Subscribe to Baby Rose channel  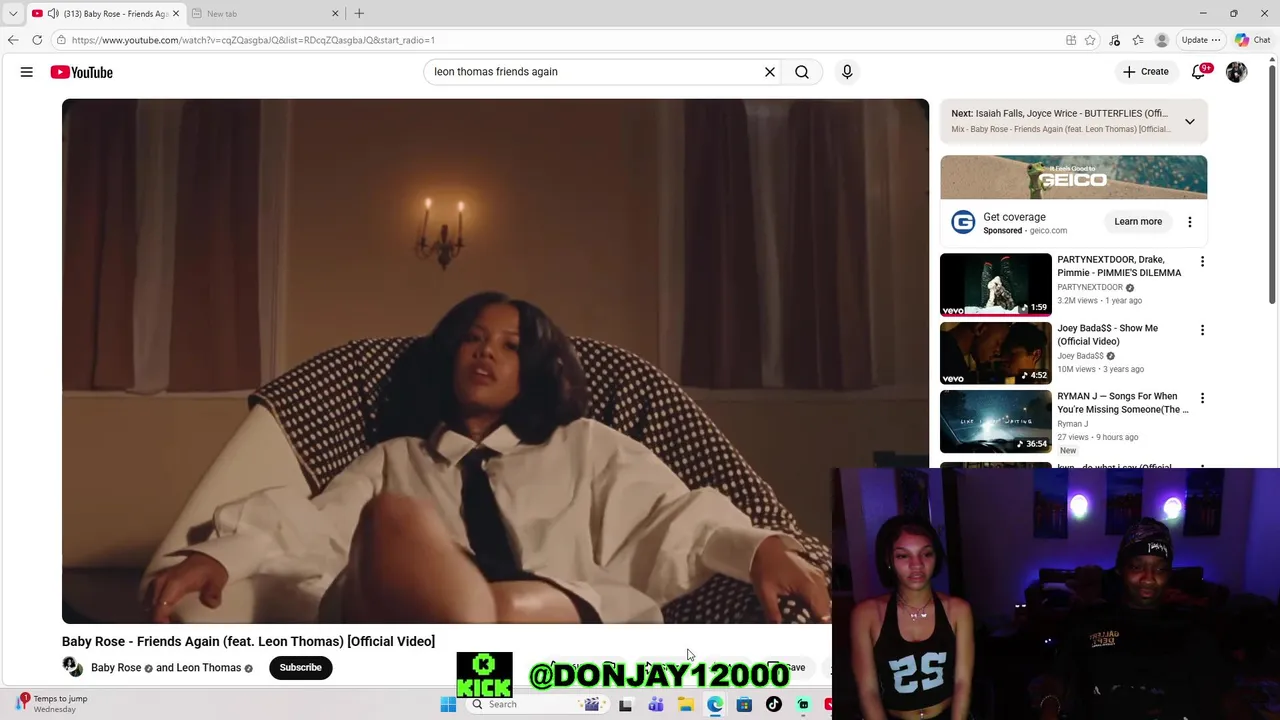300,668
